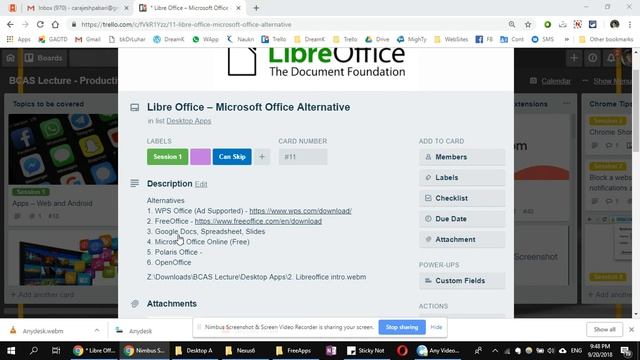640x360 pixels.
Task: Open the Desktop Apps list link
Action: [189, 121]
